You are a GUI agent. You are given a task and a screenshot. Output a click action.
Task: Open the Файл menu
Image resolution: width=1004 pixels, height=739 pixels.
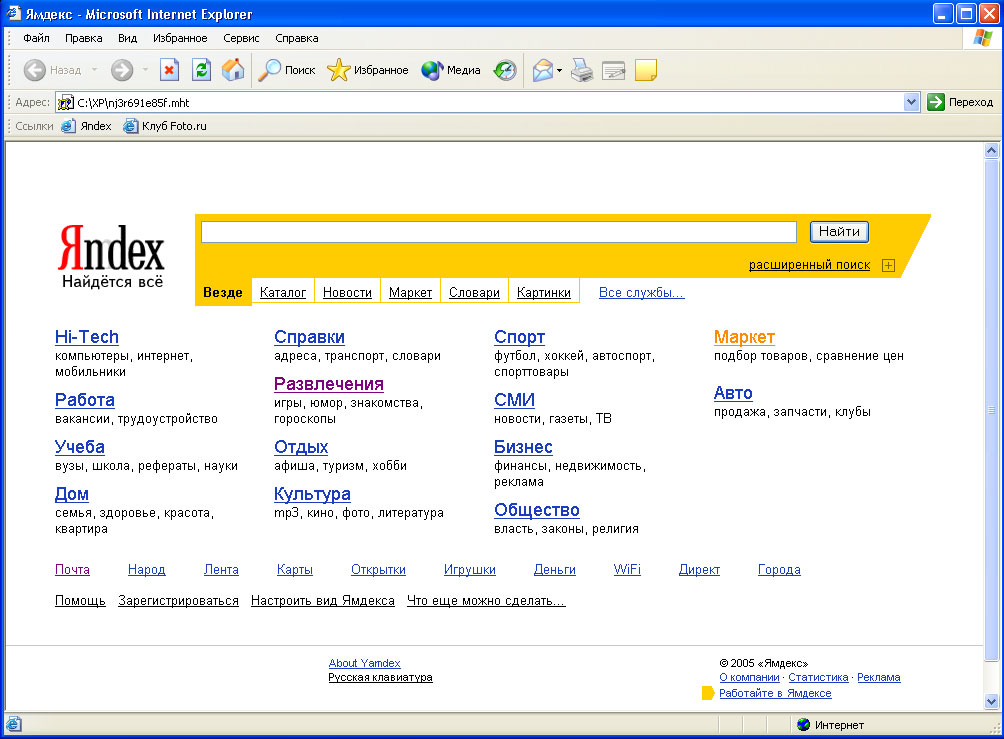[36, 38]
